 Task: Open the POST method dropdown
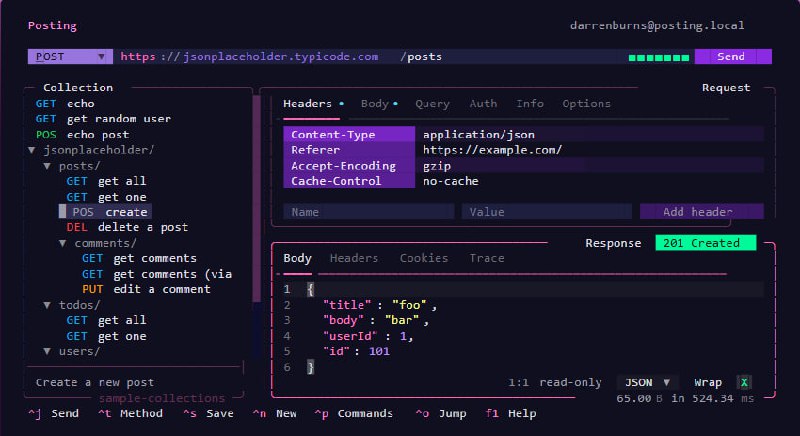(70, 57)
